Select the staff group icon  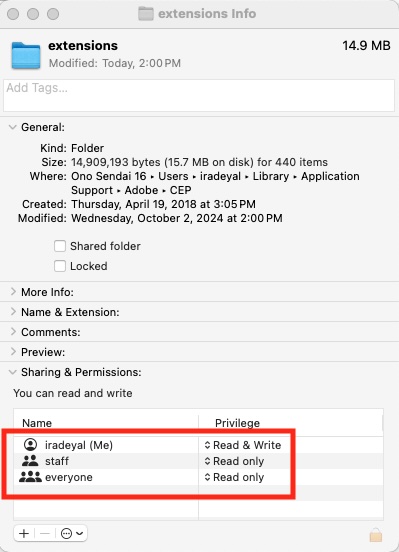point(30,461)
